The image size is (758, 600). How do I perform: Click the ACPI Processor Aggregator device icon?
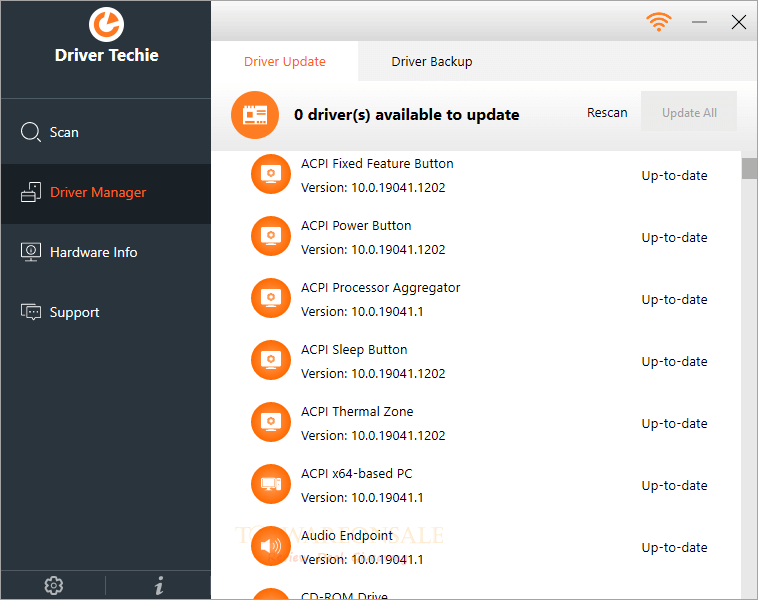[x=271, y=298]
